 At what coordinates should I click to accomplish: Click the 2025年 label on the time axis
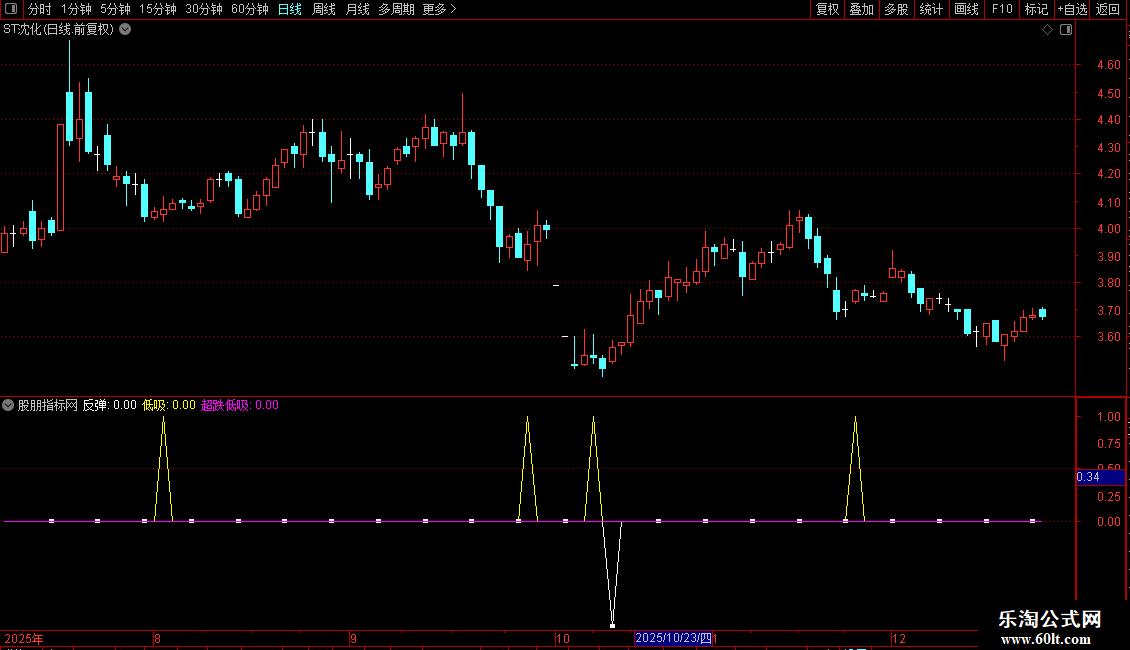point(24,638)
